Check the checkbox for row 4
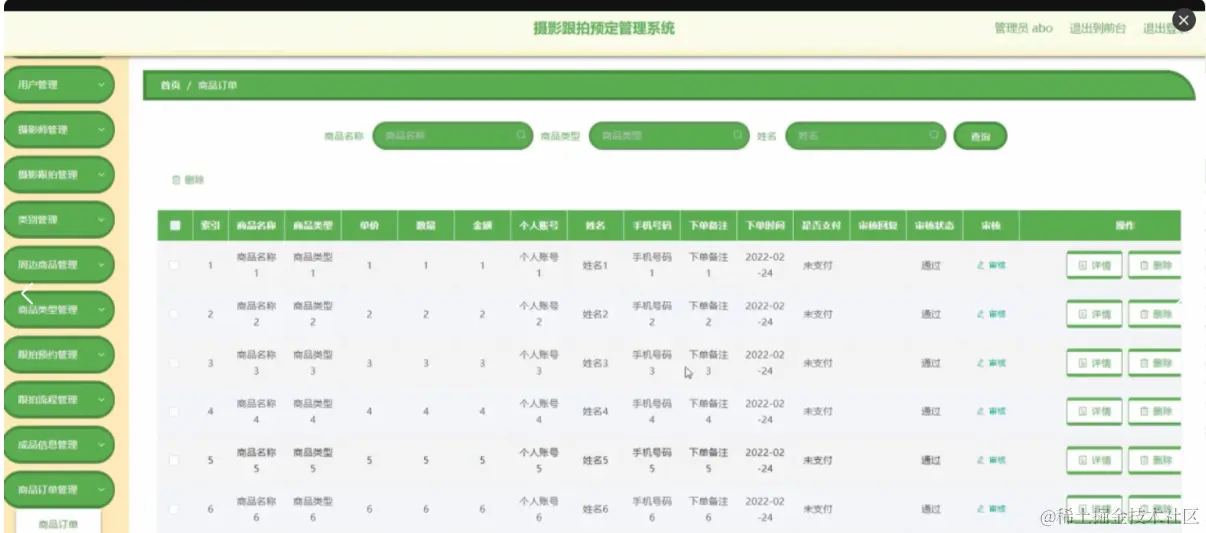This screenshot has height=533, width=1206. coord(175,411)
